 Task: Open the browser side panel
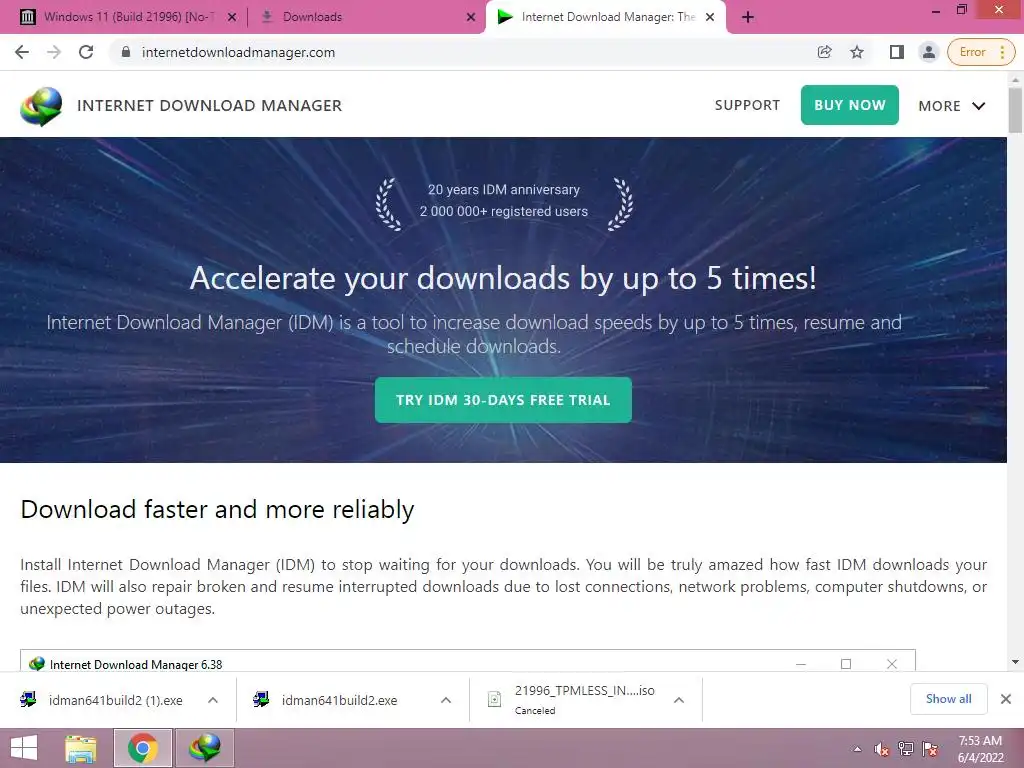click(897, 52)
